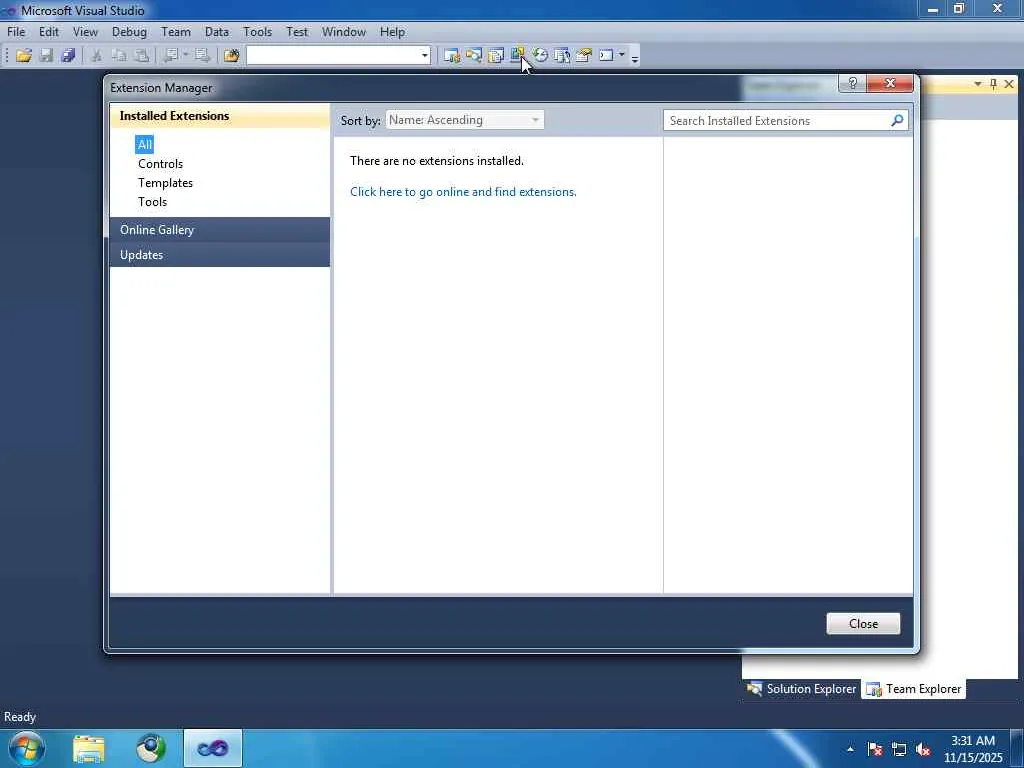Click the Copy toolbar icon
This screenshot has width=1024, height=768.
119,56
